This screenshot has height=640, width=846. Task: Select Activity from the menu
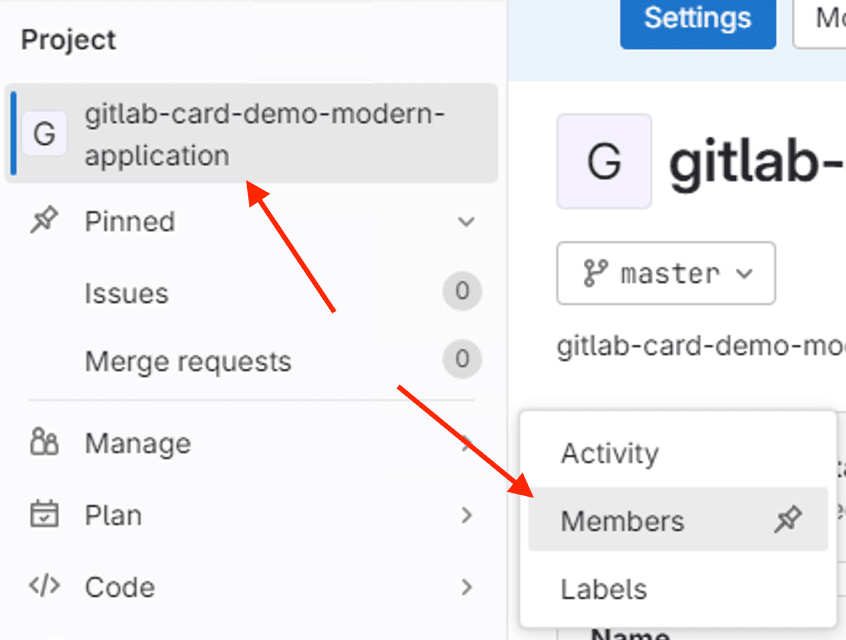pos(609,453)
